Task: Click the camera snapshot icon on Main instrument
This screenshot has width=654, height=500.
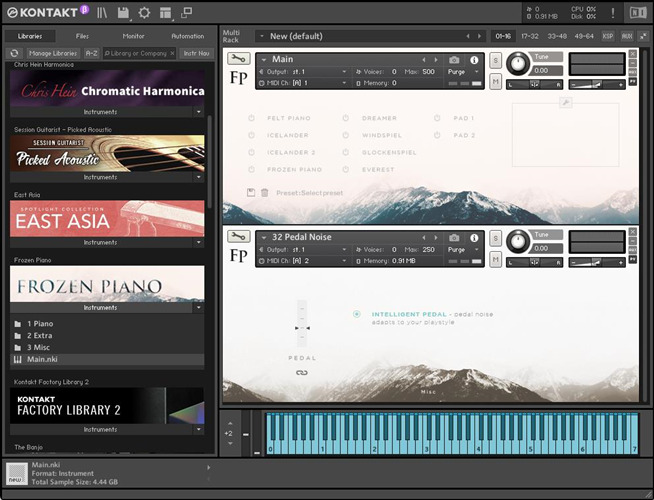Action: (x=454, y=60)
